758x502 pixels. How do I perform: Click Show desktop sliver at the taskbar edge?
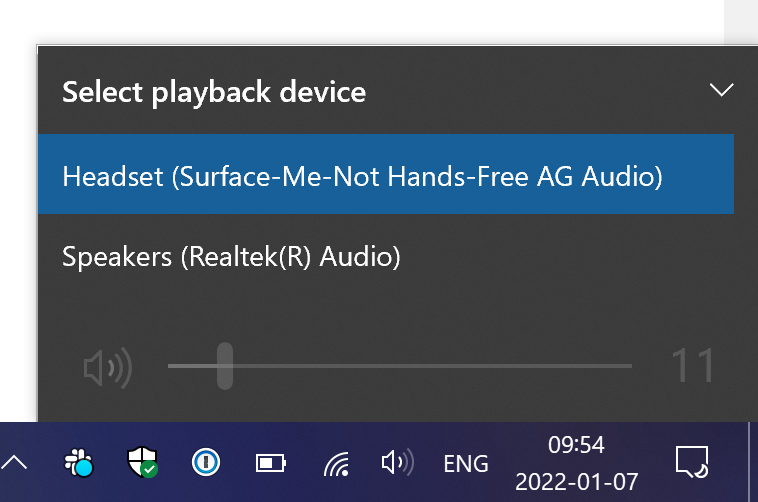pyautogui.click(x=753, y=462)
